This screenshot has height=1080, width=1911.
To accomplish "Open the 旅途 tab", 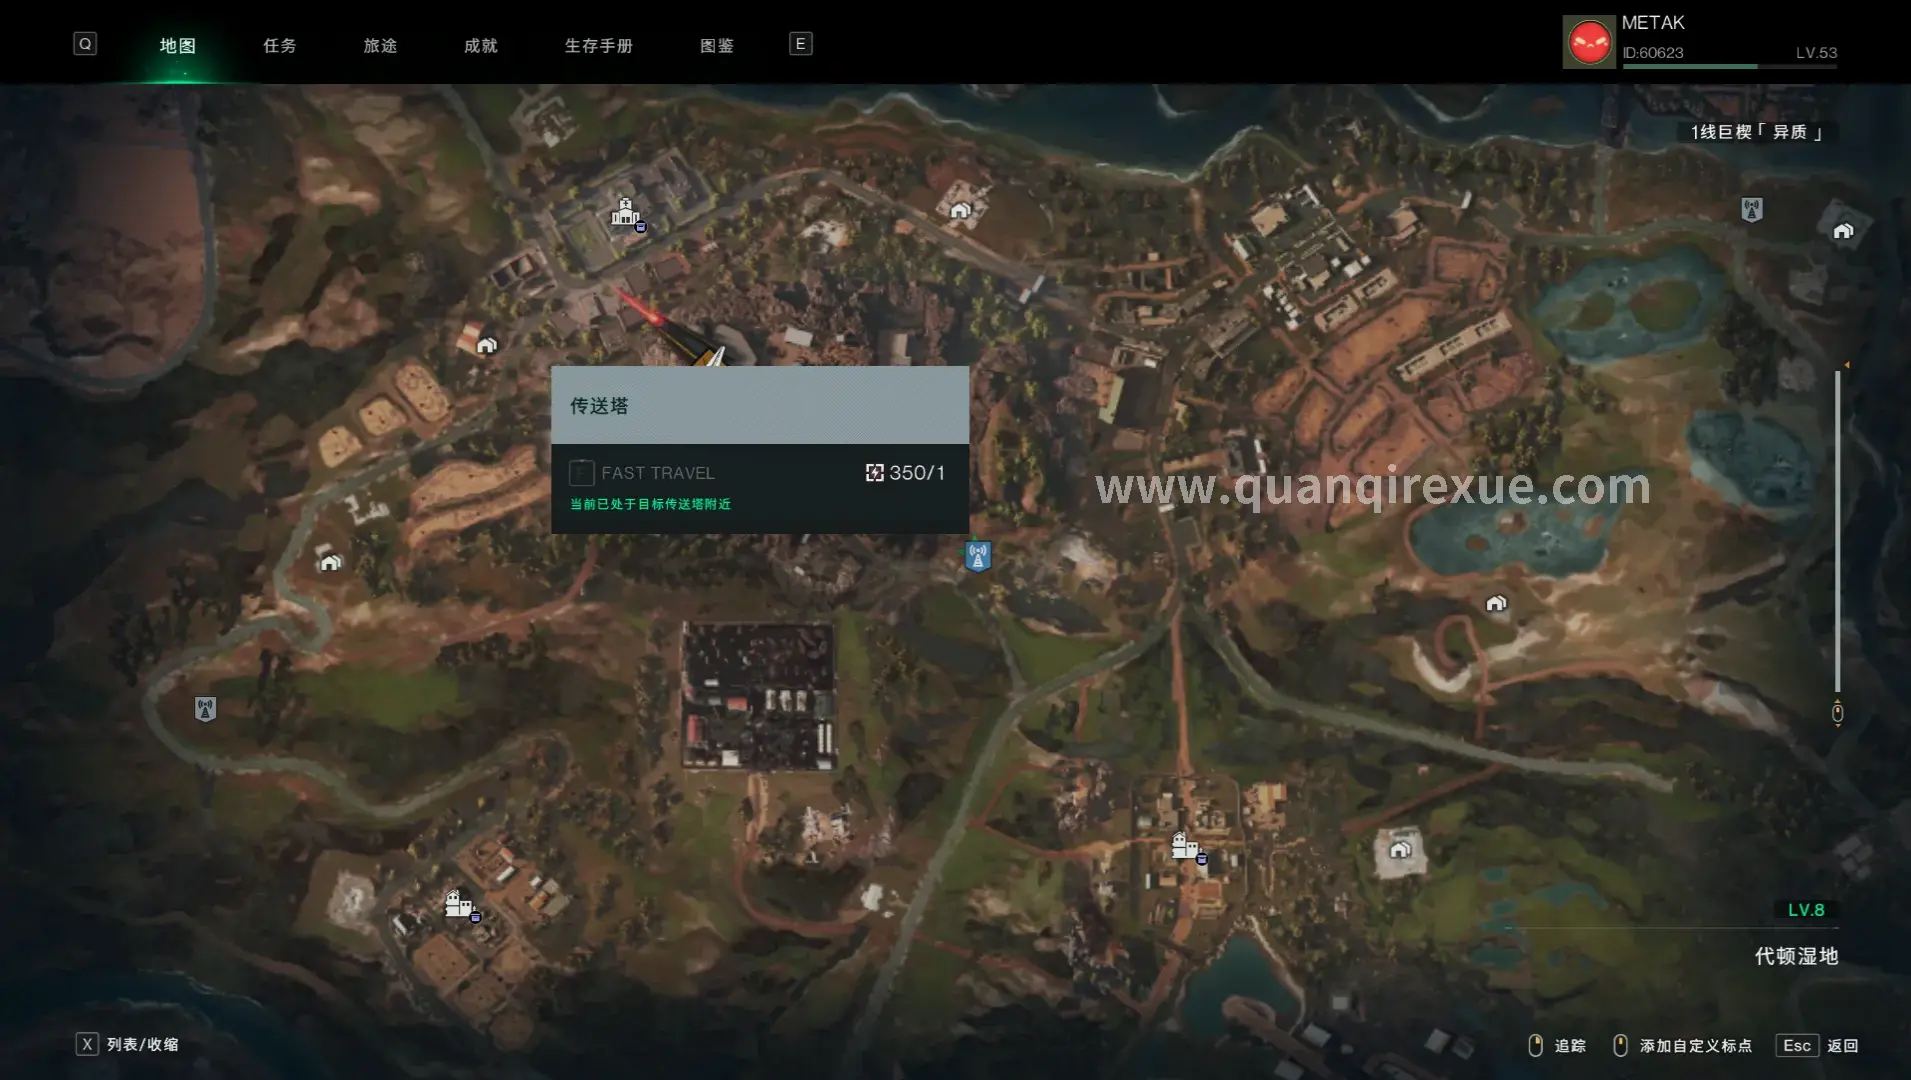I will tap(380, 46).
